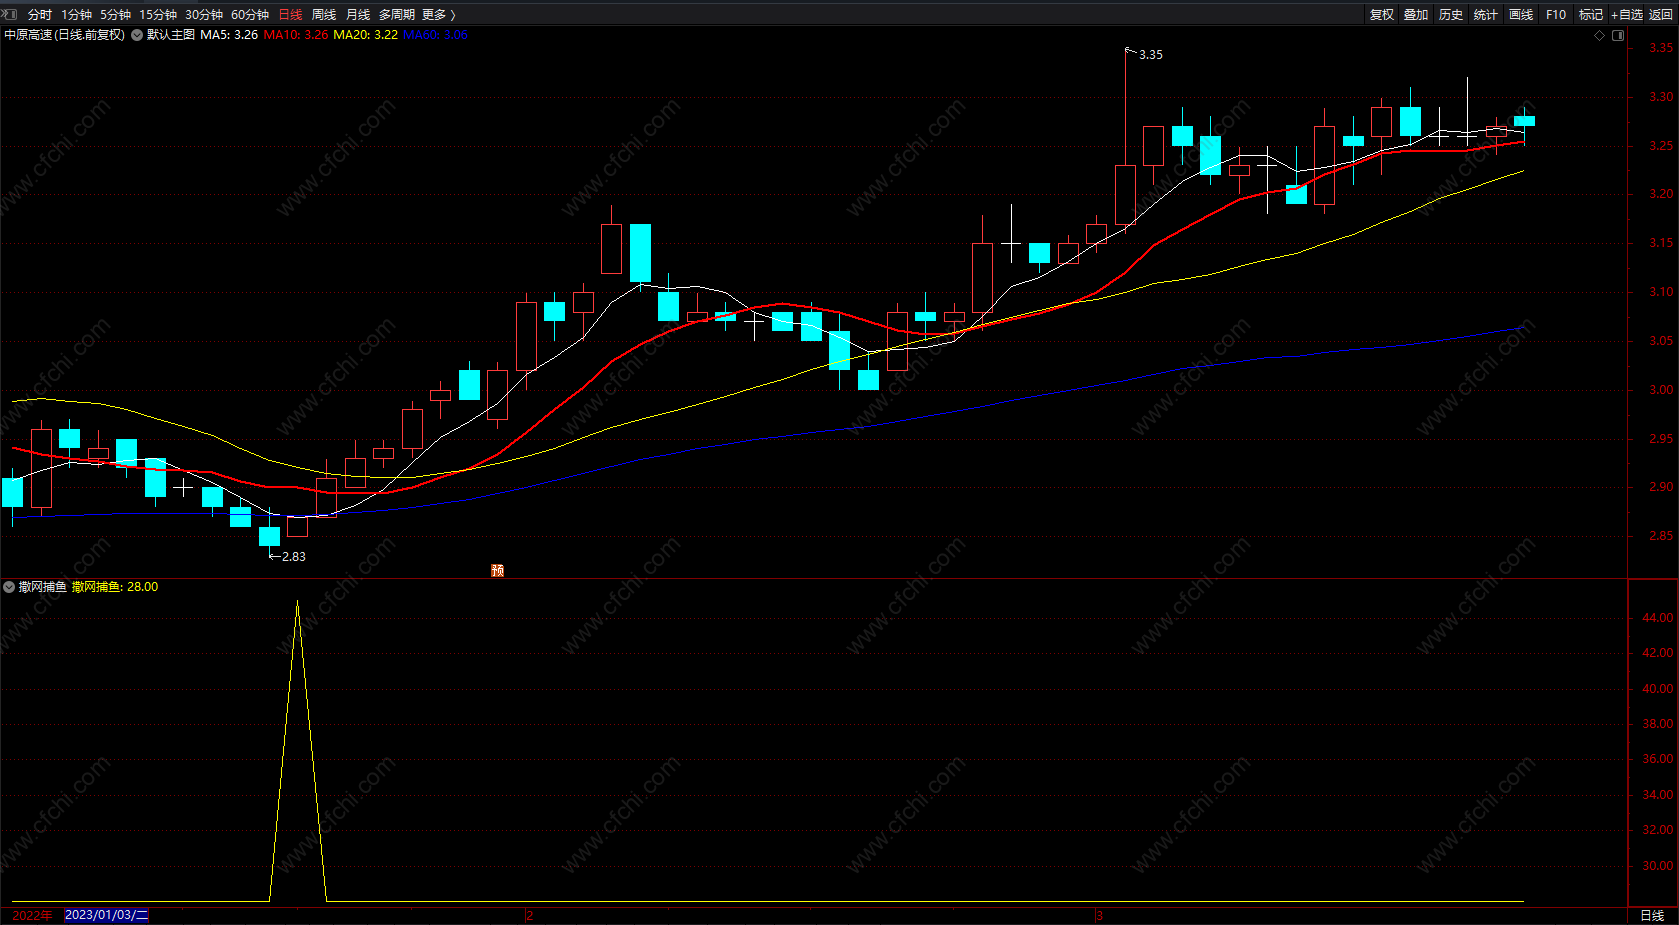Click the 3.00 price axis label
Screen dimensions: 1679x925
click(1661, 390)
